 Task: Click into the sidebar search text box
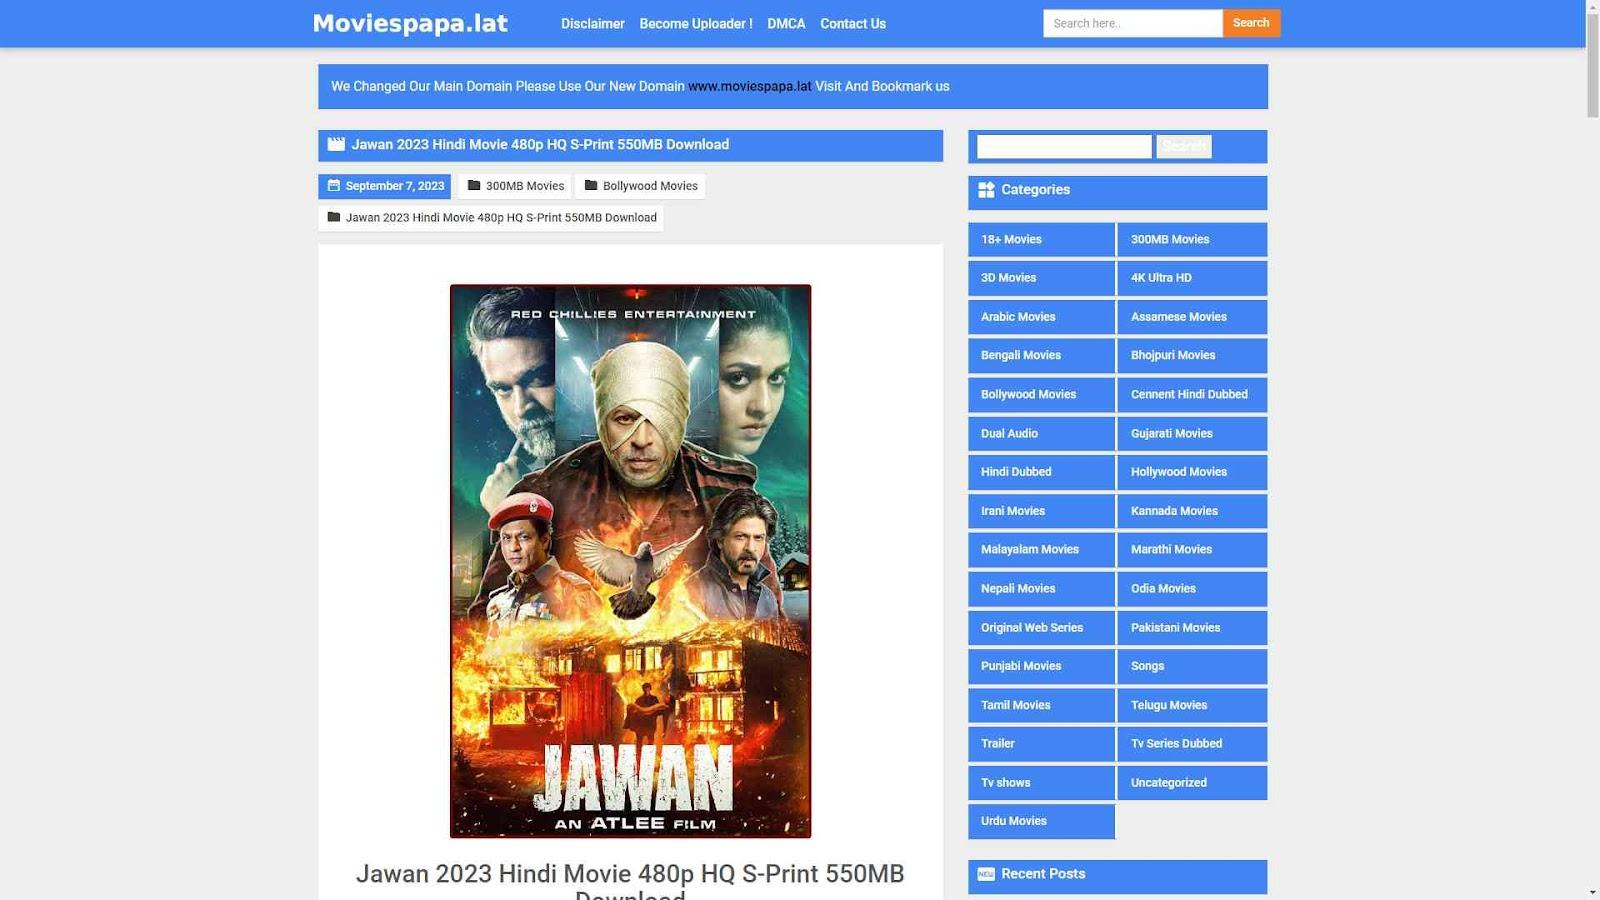[1064, 147]
